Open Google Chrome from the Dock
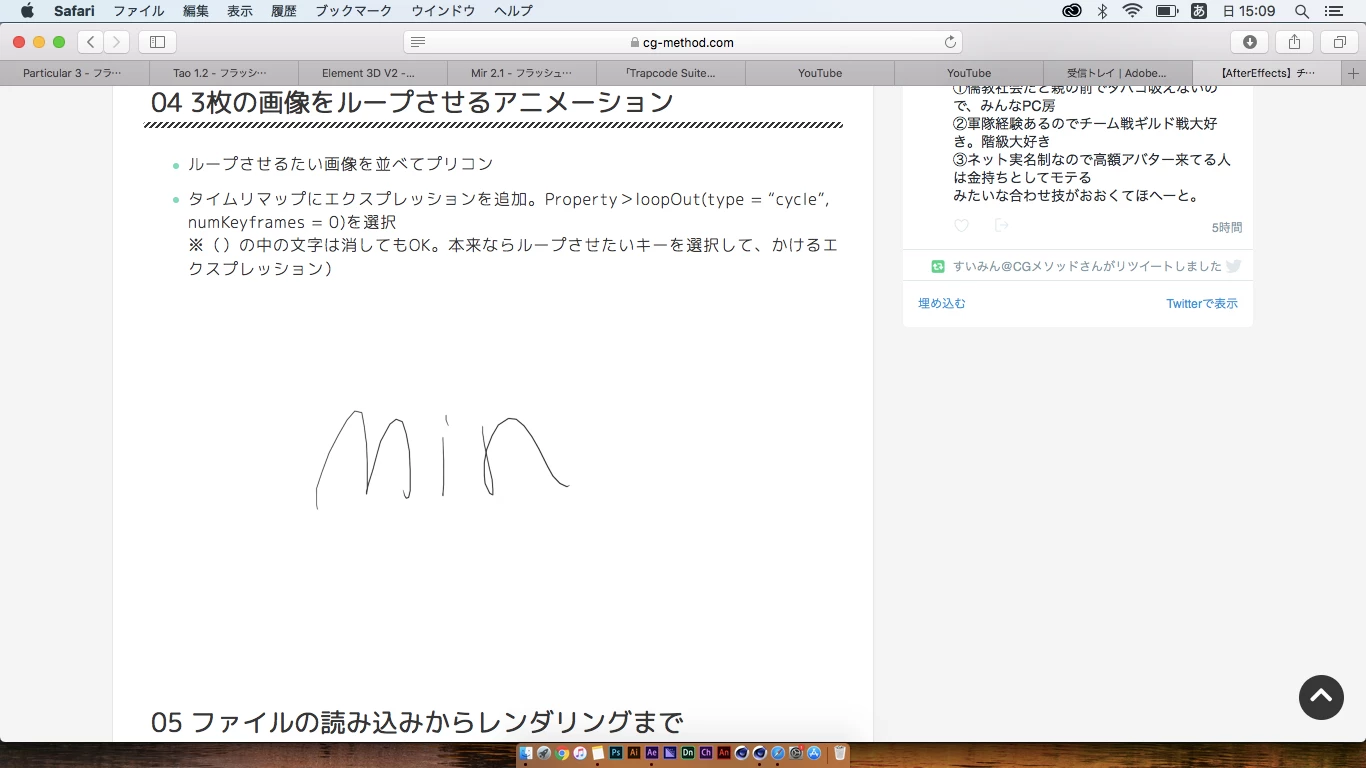Viewport: 1366px width, 768px height. point(562,753)
